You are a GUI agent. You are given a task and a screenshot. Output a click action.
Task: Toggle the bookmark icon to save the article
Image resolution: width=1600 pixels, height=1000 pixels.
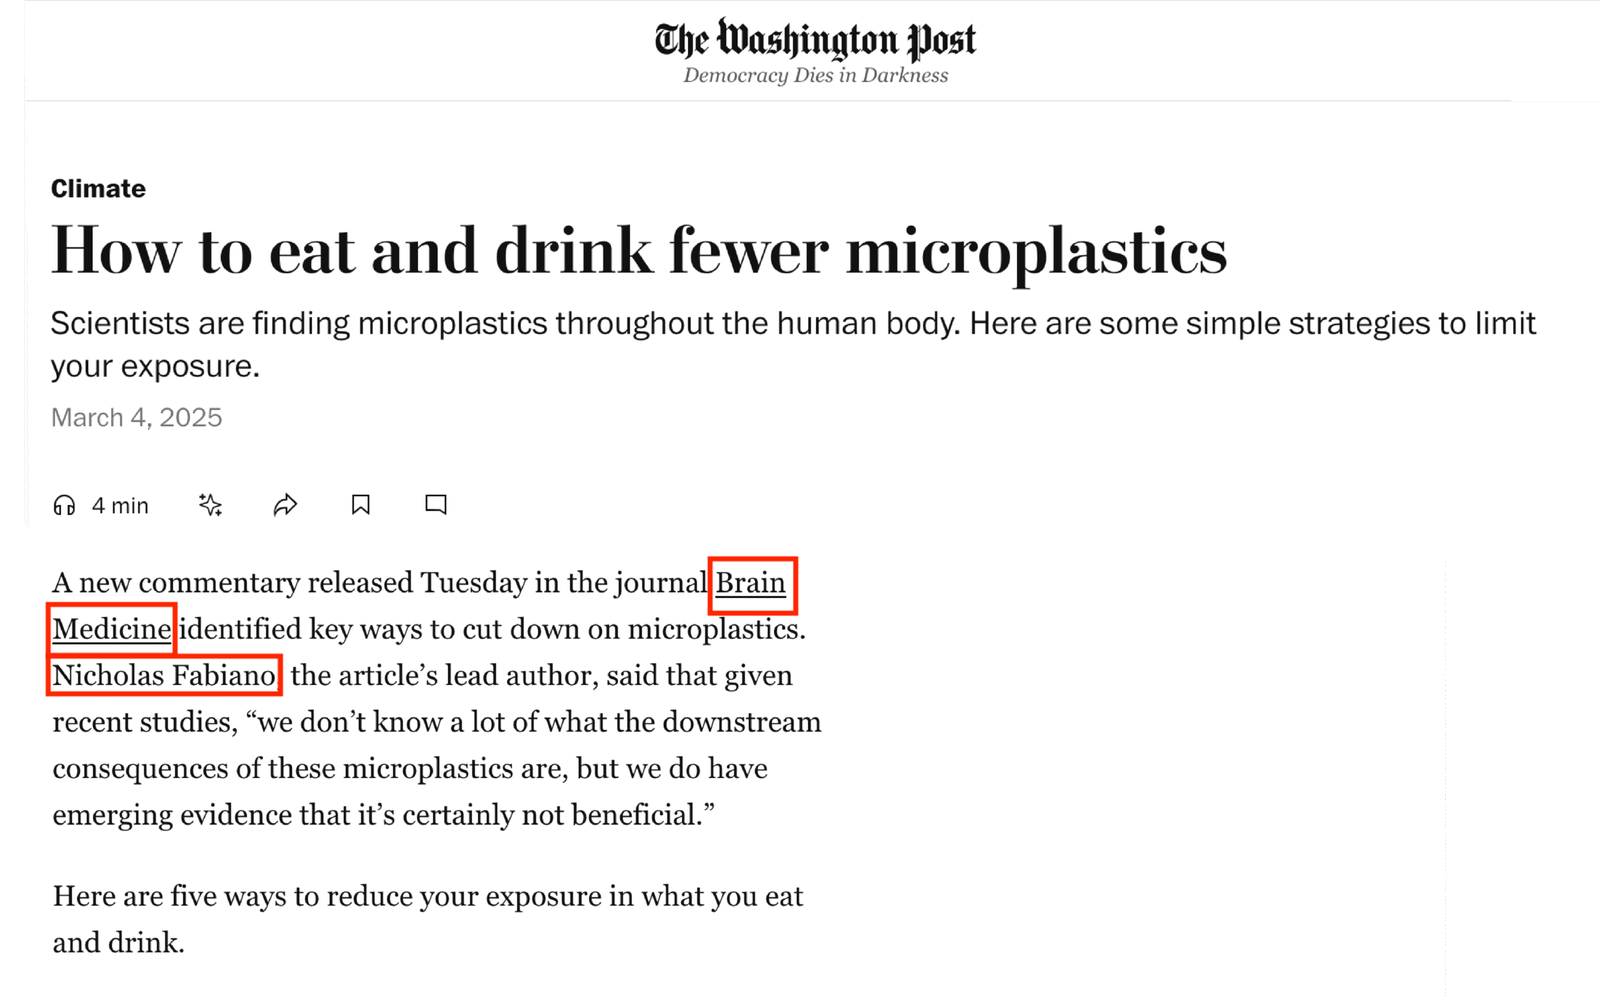(x=360, y=505)
